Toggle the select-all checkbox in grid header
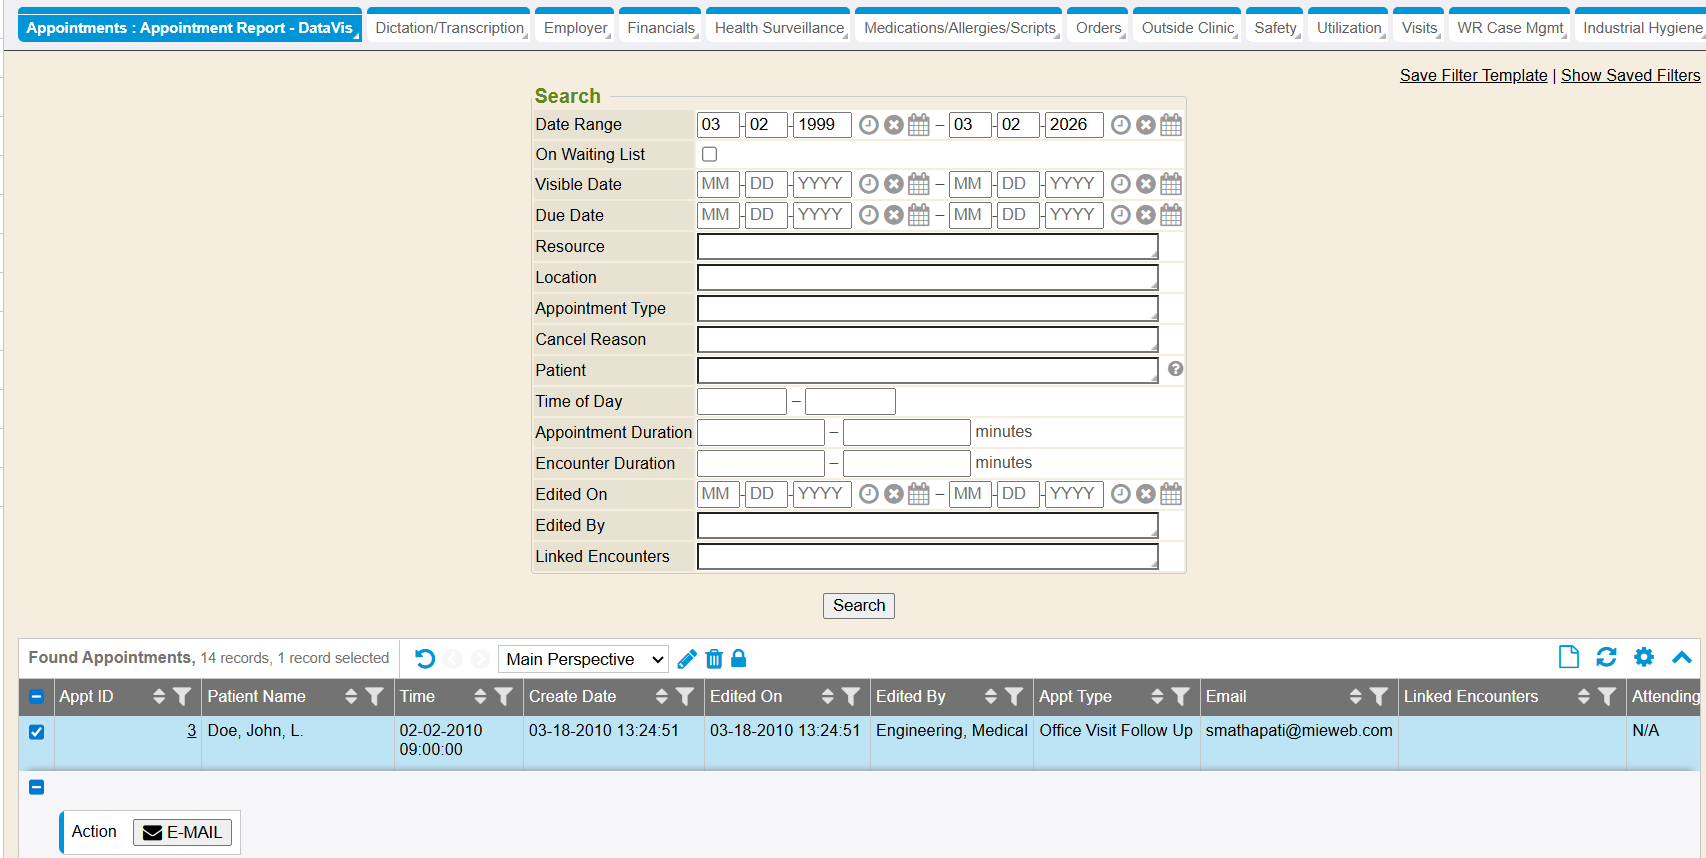Image resolution: width=1706 pixels, height=858 pixels. tap(37, 697)
